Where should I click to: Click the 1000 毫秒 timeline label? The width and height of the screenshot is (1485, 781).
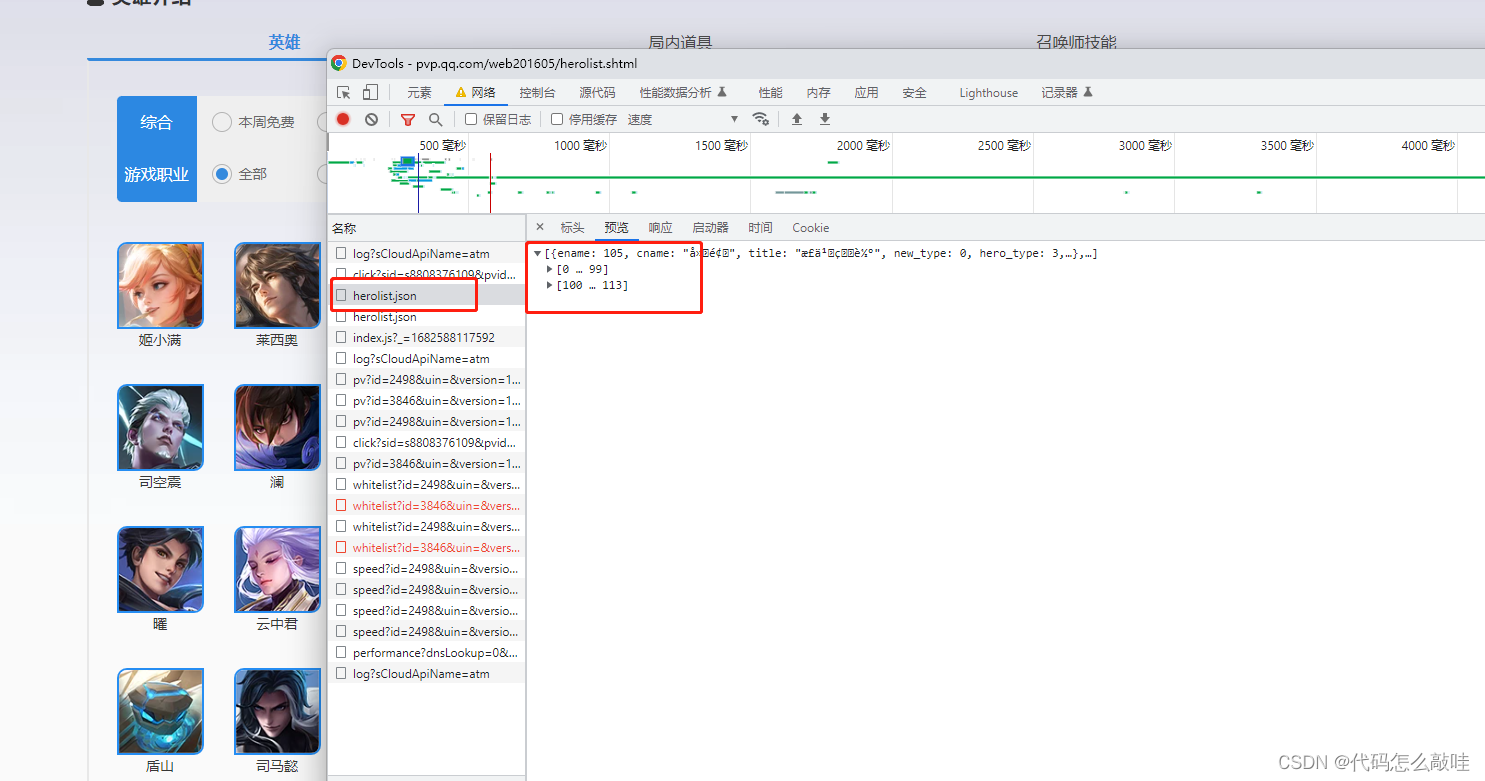click(580, 145)
